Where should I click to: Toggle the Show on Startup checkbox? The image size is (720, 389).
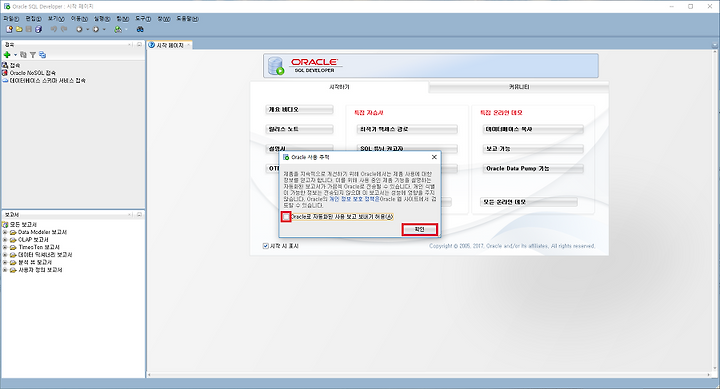(265, 246)
